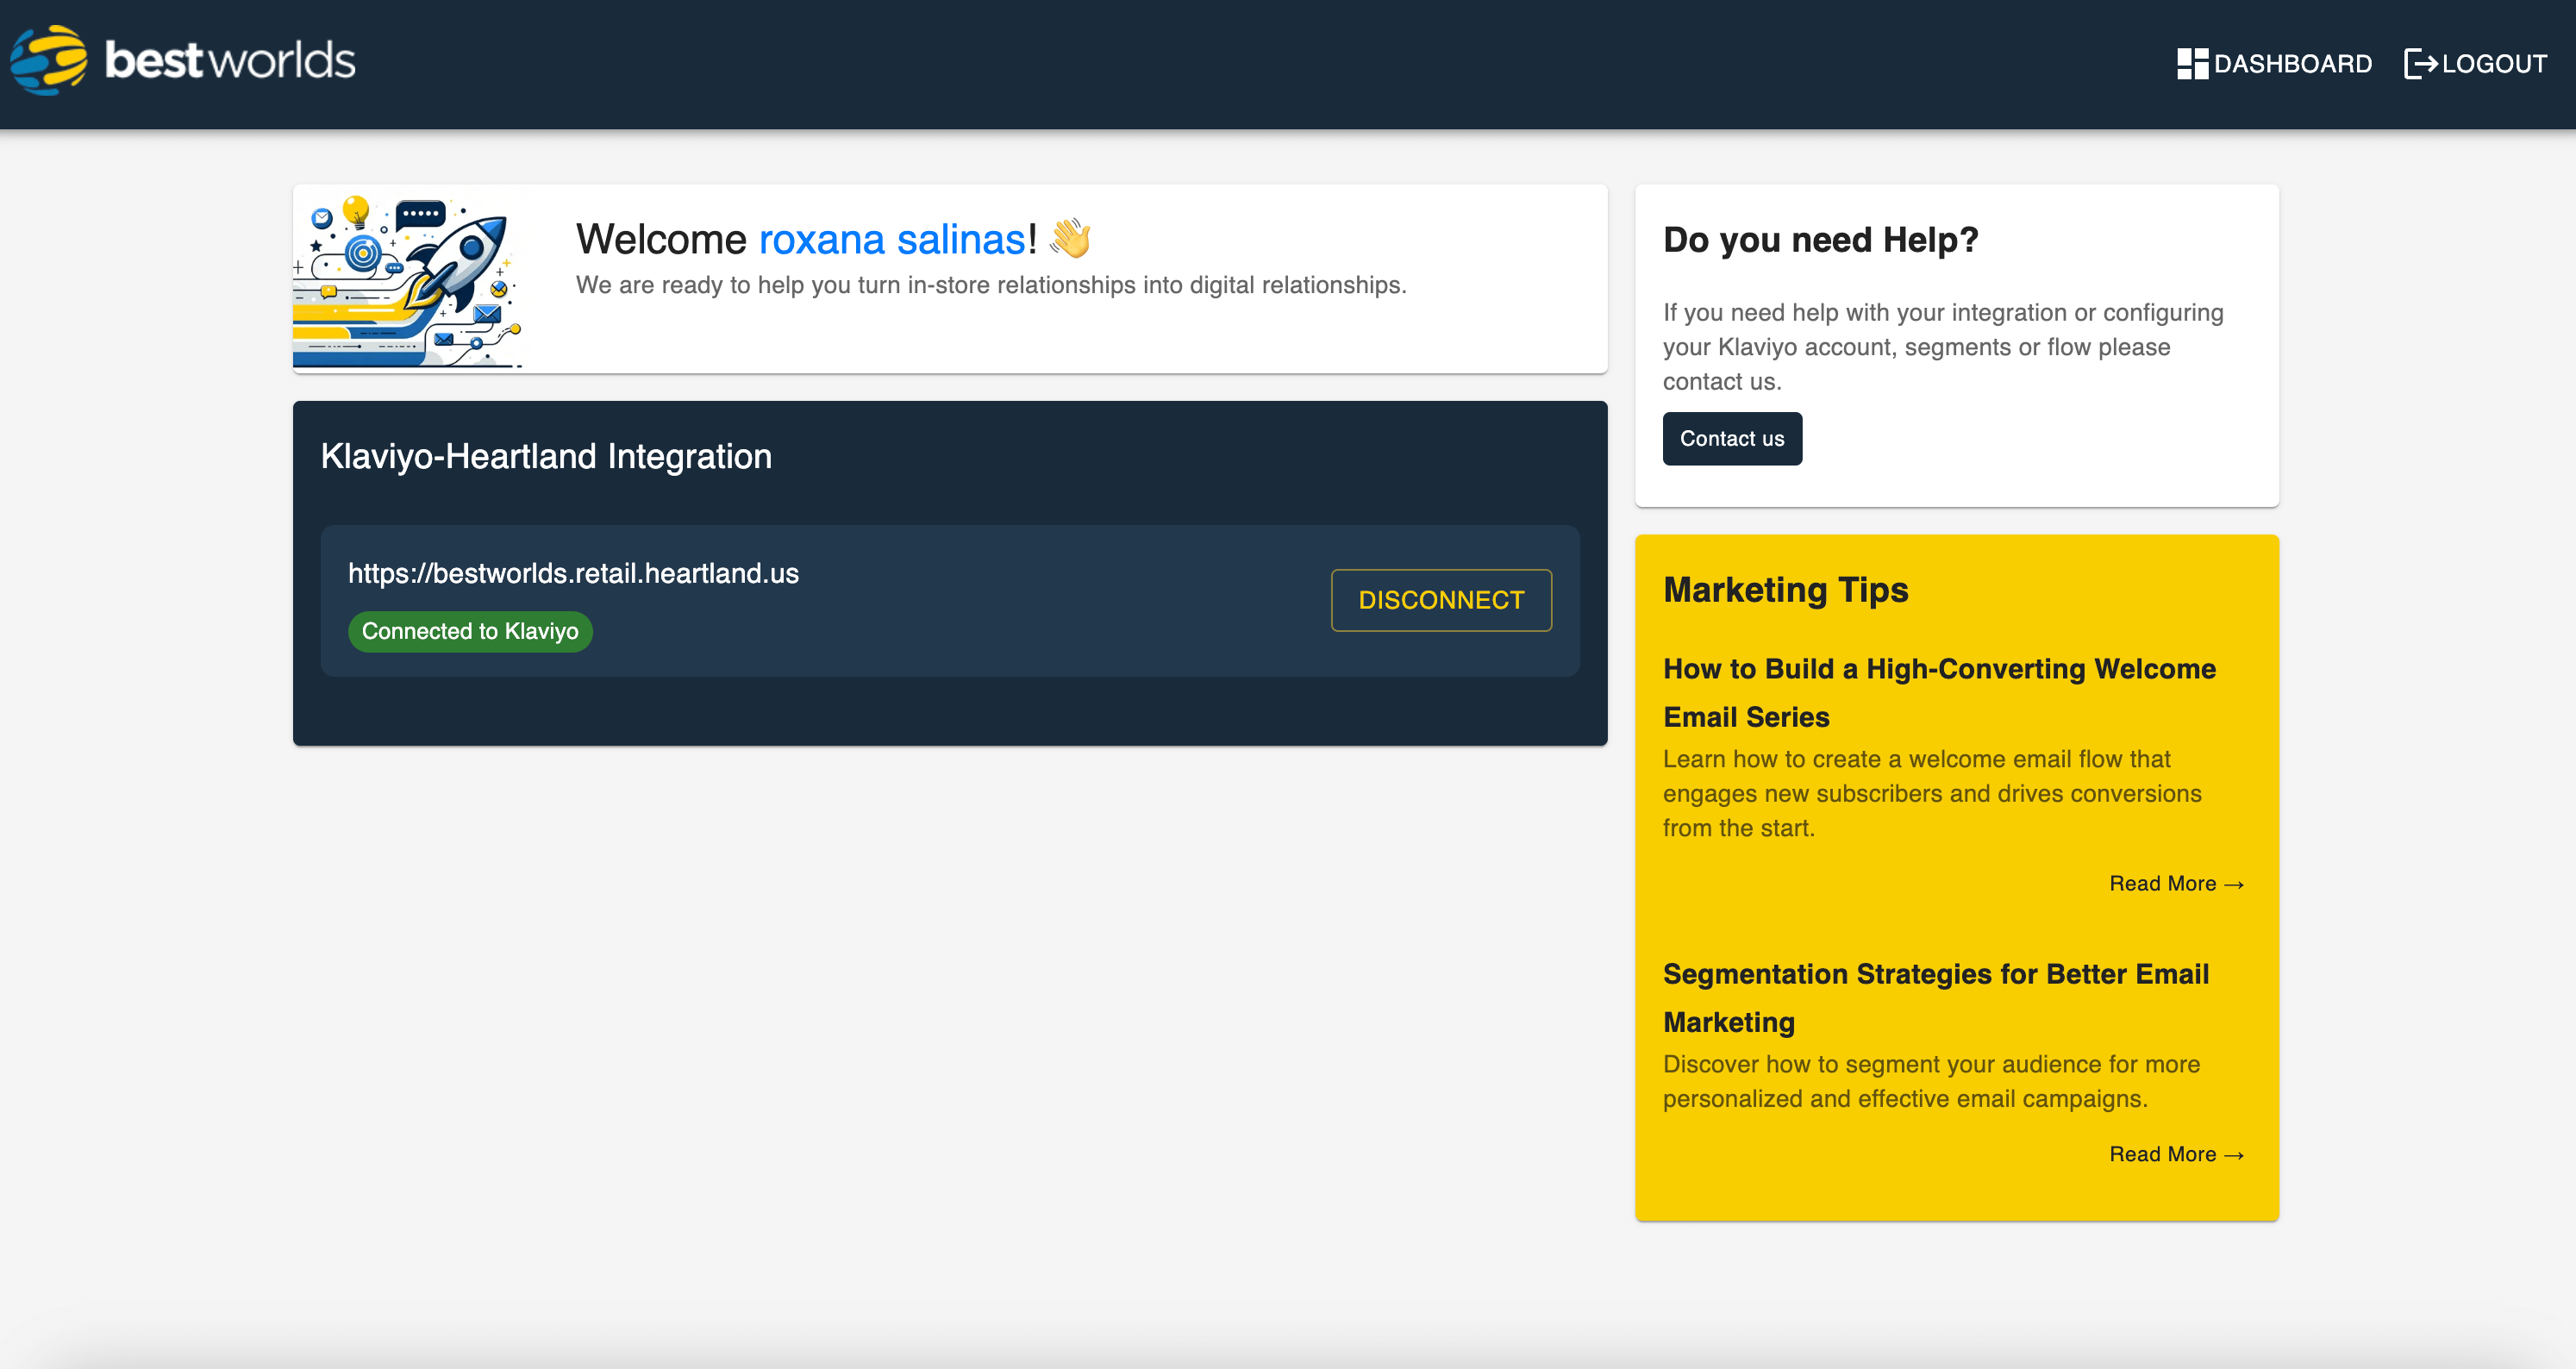Click the Do you need Help? heading
The image size is (2576, 1369).
click(1820, 240)
